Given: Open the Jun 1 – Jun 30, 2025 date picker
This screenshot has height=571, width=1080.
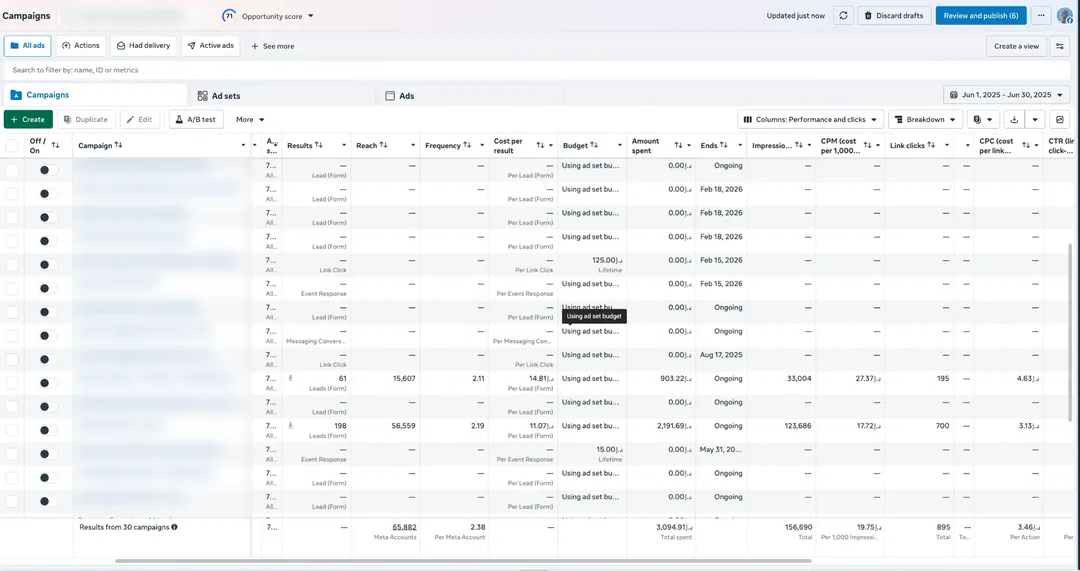Looking at the screenshot, I should pyautogui.click(x=1006, y=95).
